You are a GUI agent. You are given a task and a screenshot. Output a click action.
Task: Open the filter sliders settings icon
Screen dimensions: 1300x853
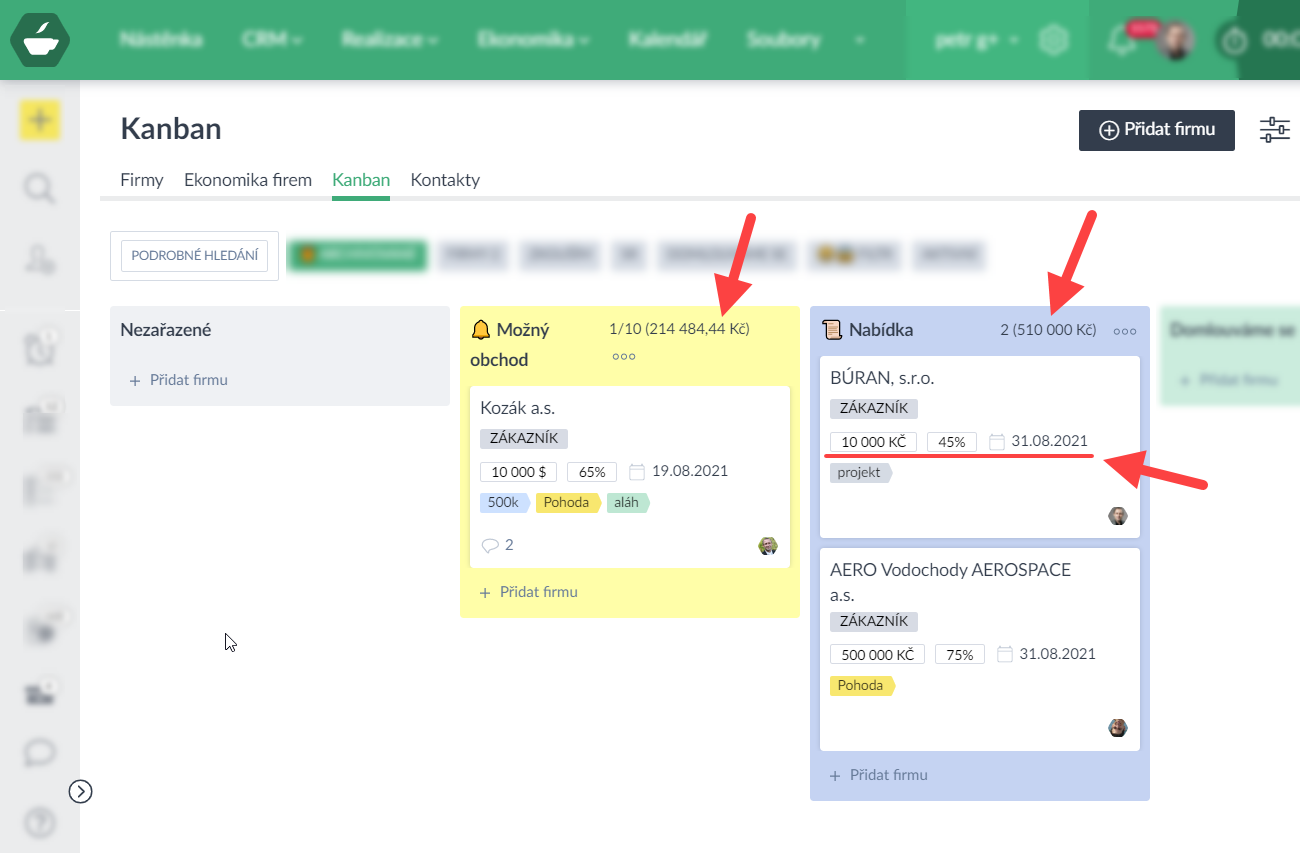1274,130
